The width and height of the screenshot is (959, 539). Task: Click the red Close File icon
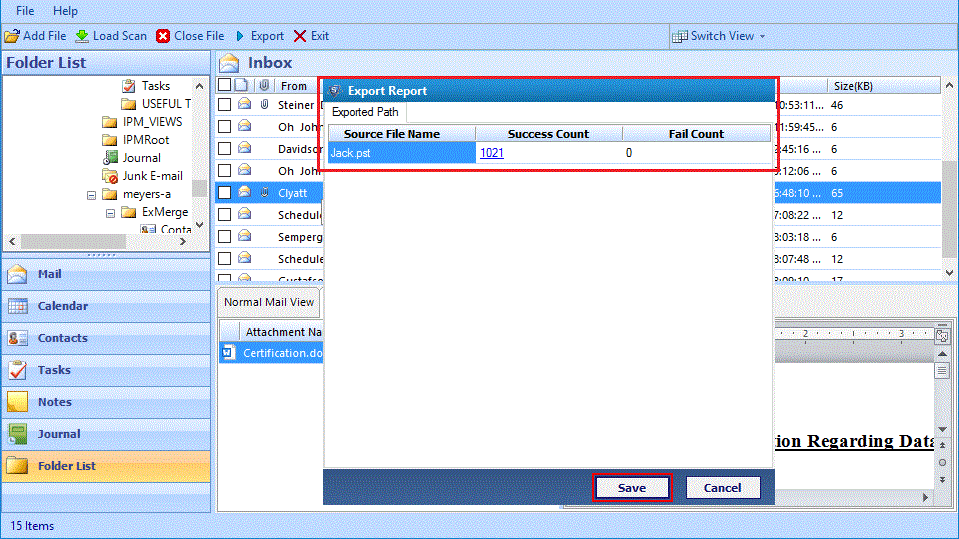pos(163,36)
